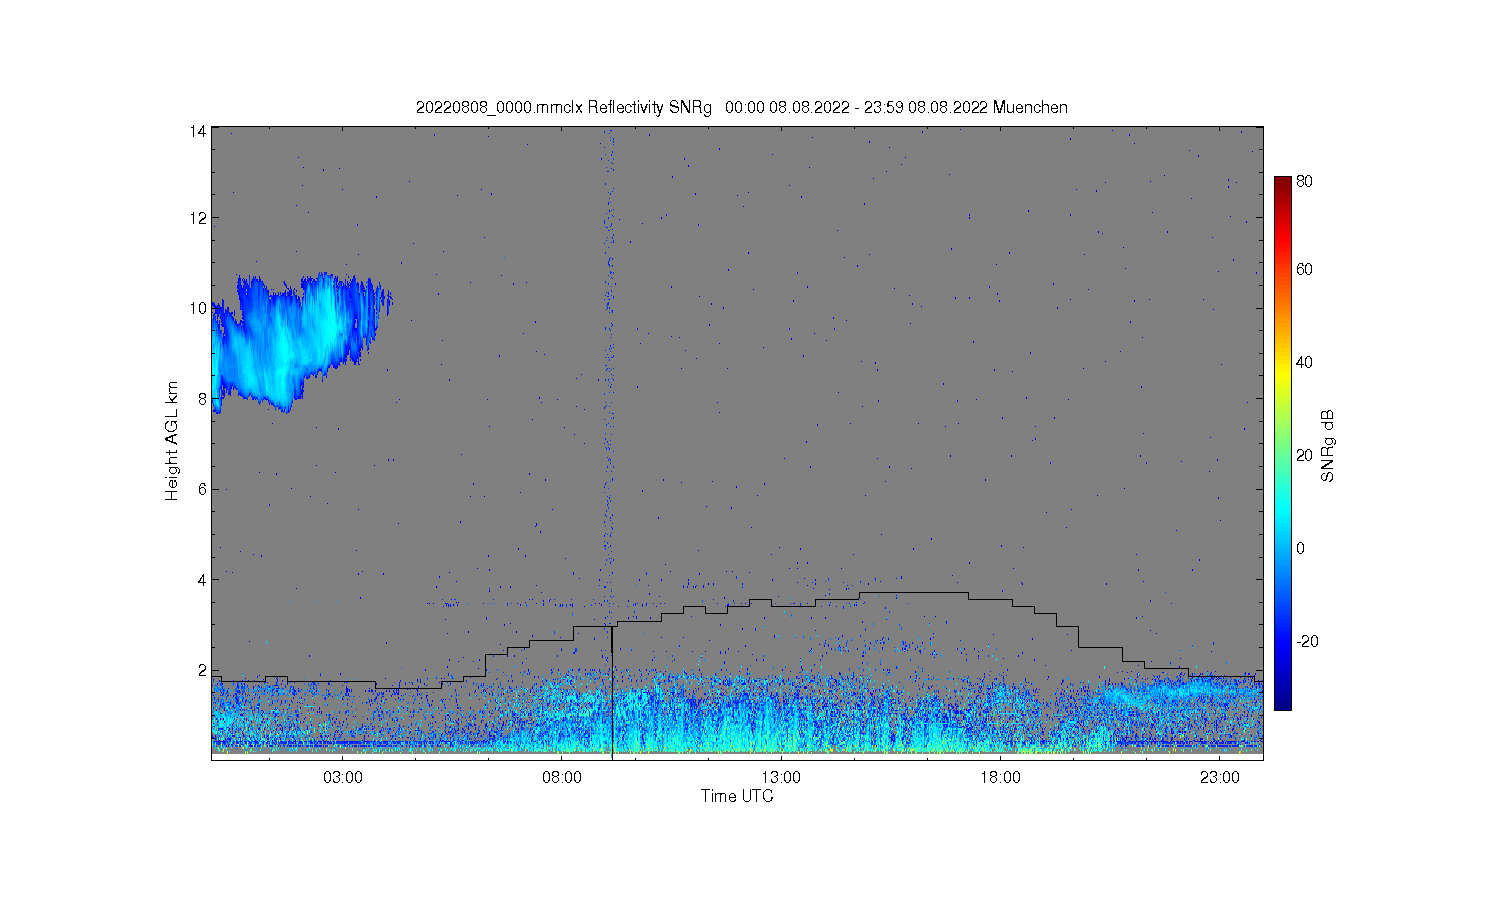Click the height tick label 2

coord(203,670)
